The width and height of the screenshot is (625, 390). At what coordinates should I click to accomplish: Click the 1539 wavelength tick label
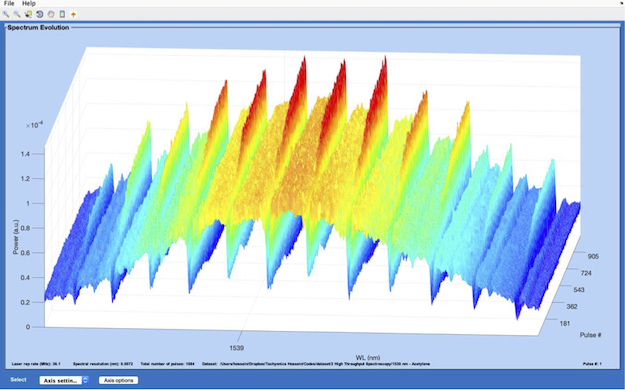236,348
